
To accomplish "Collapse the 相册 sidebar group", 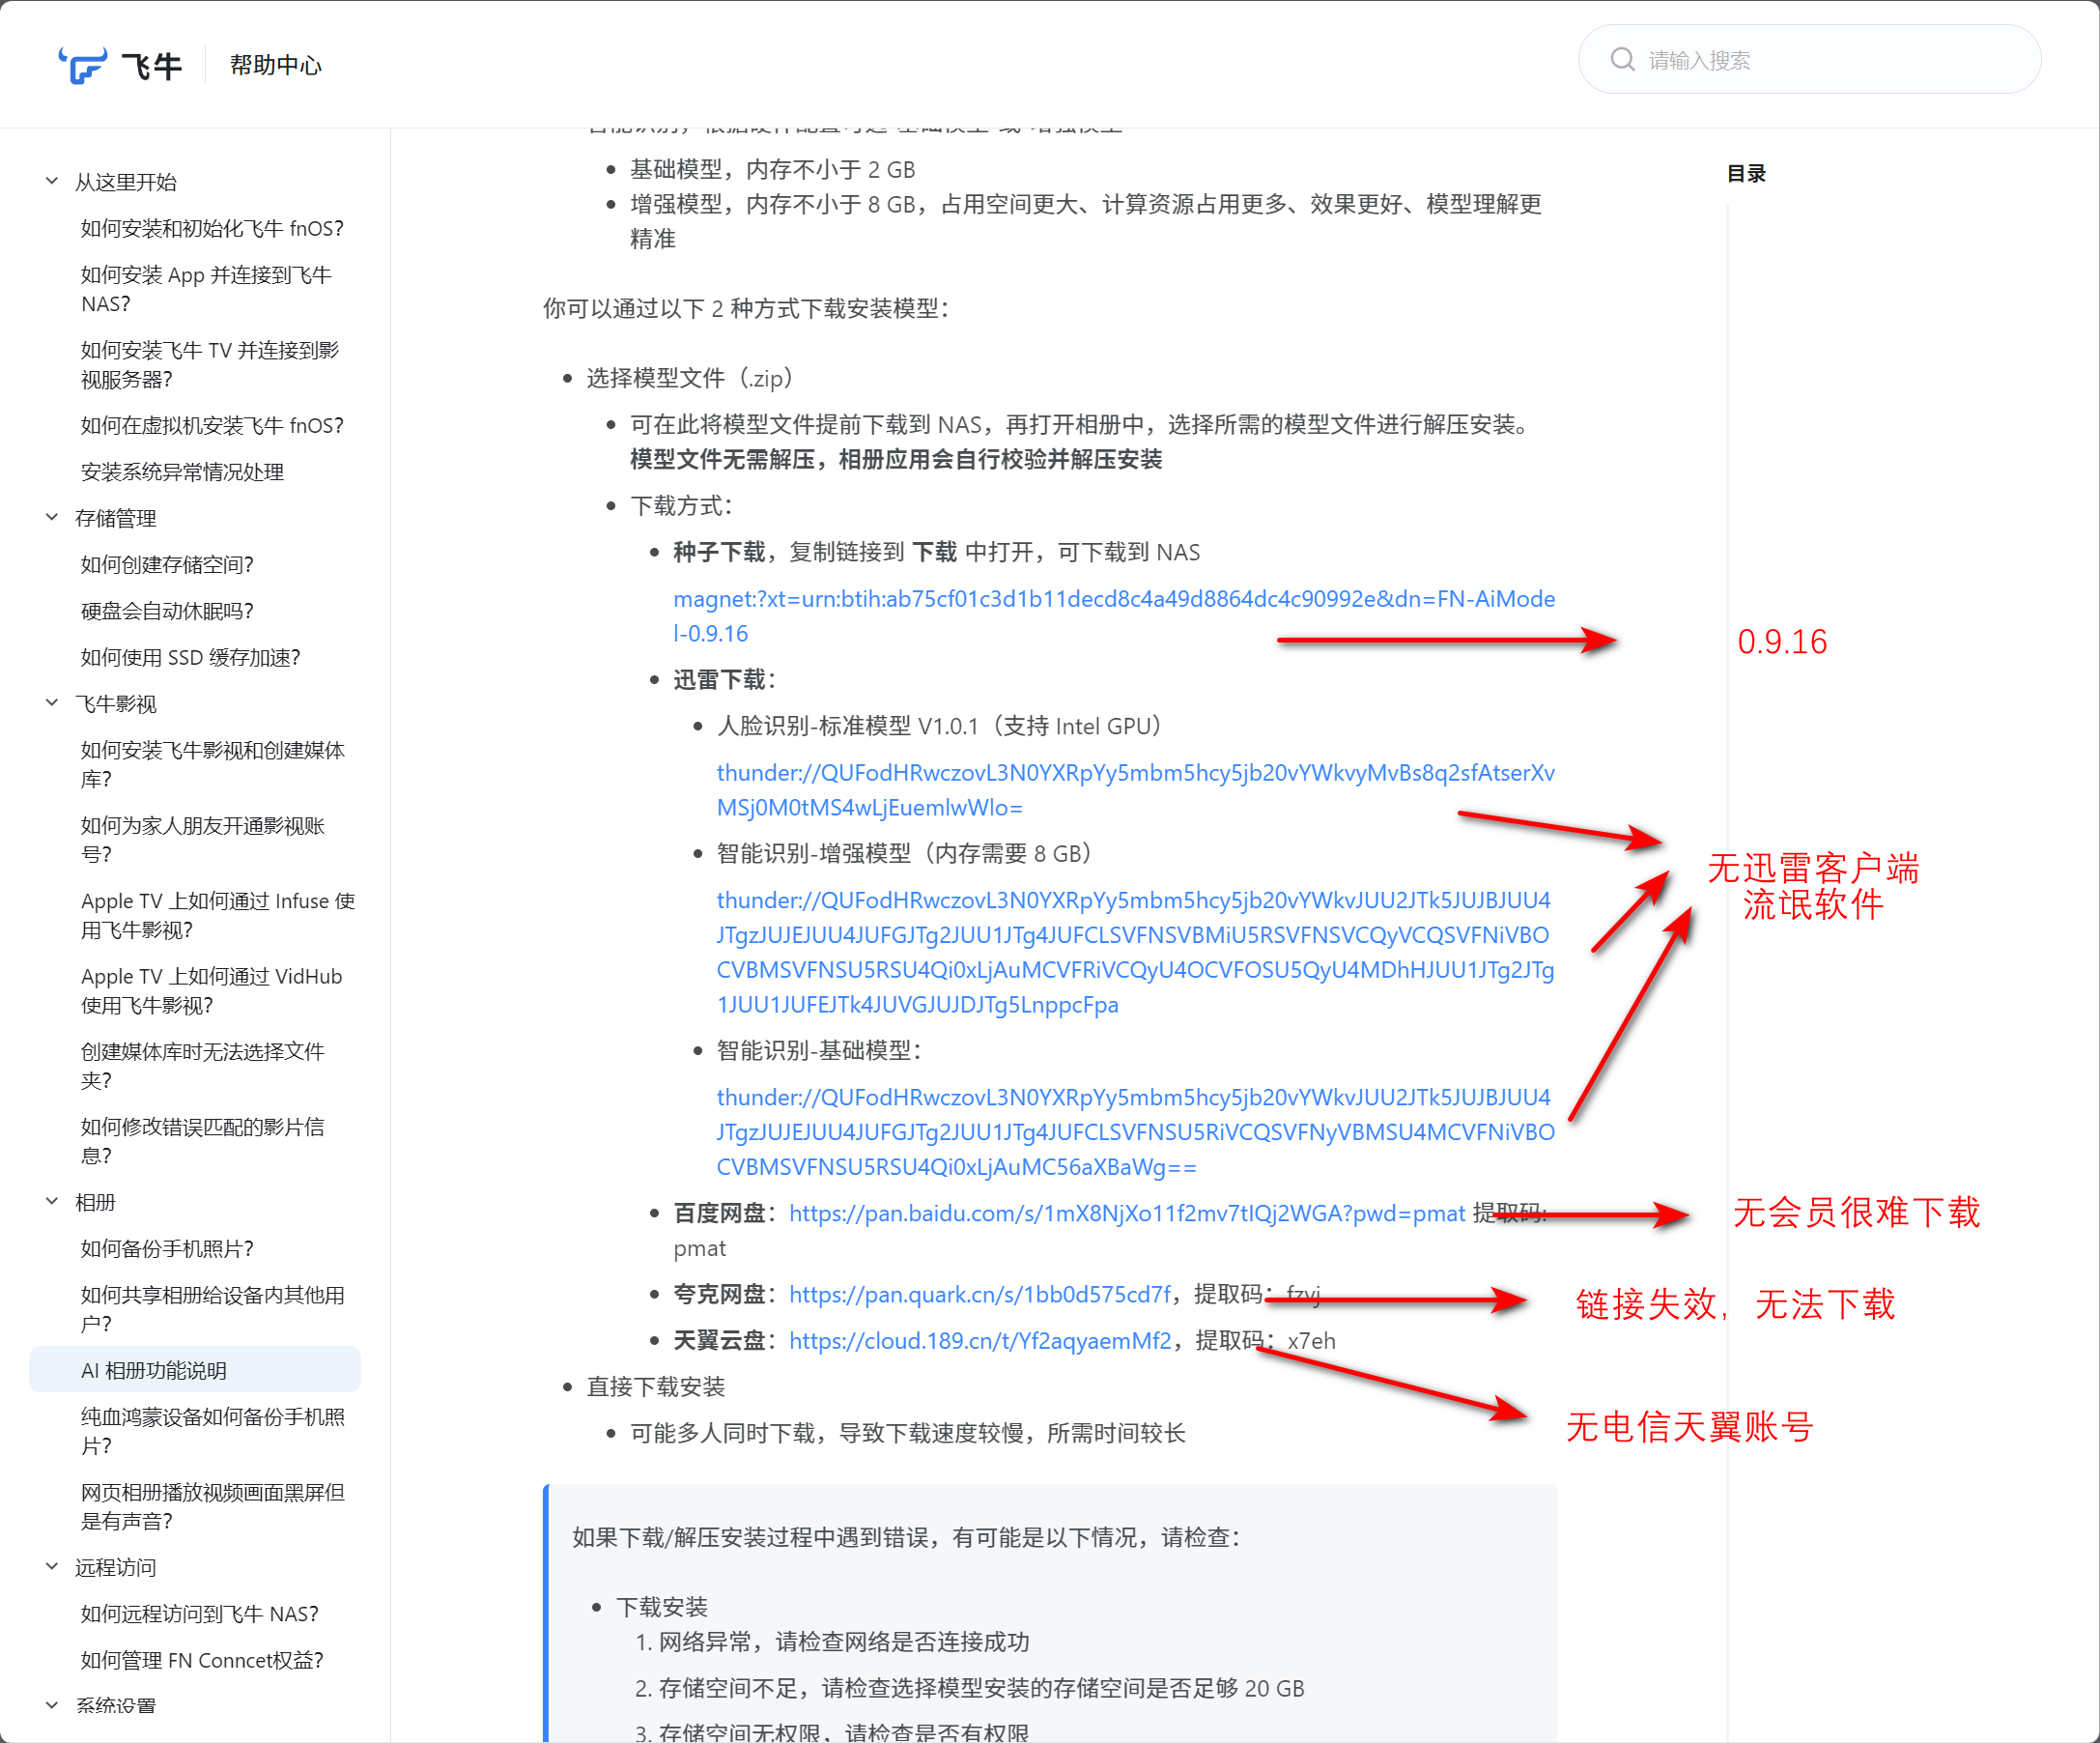I will 52,1202.
